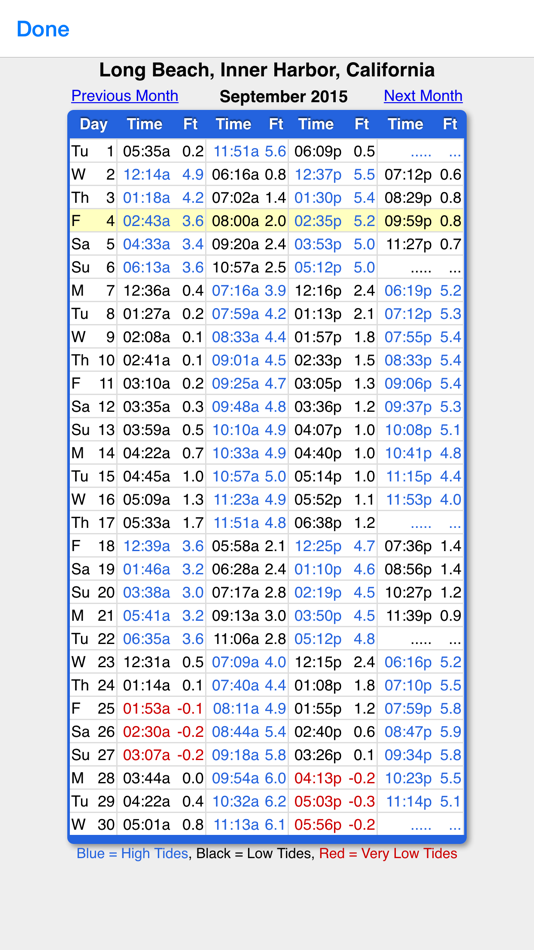Tap the Done button
Viewport: 534px width, 950px height.
tap(43, 28)
